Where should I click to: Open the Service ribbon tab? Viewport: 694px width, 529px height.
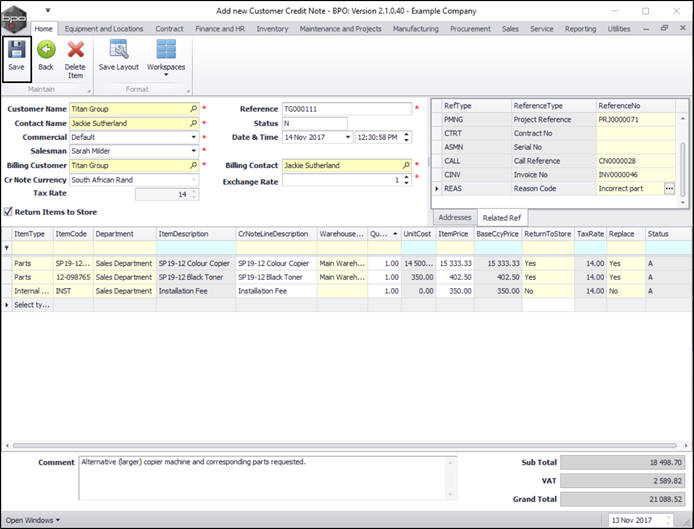coord(542,29)
